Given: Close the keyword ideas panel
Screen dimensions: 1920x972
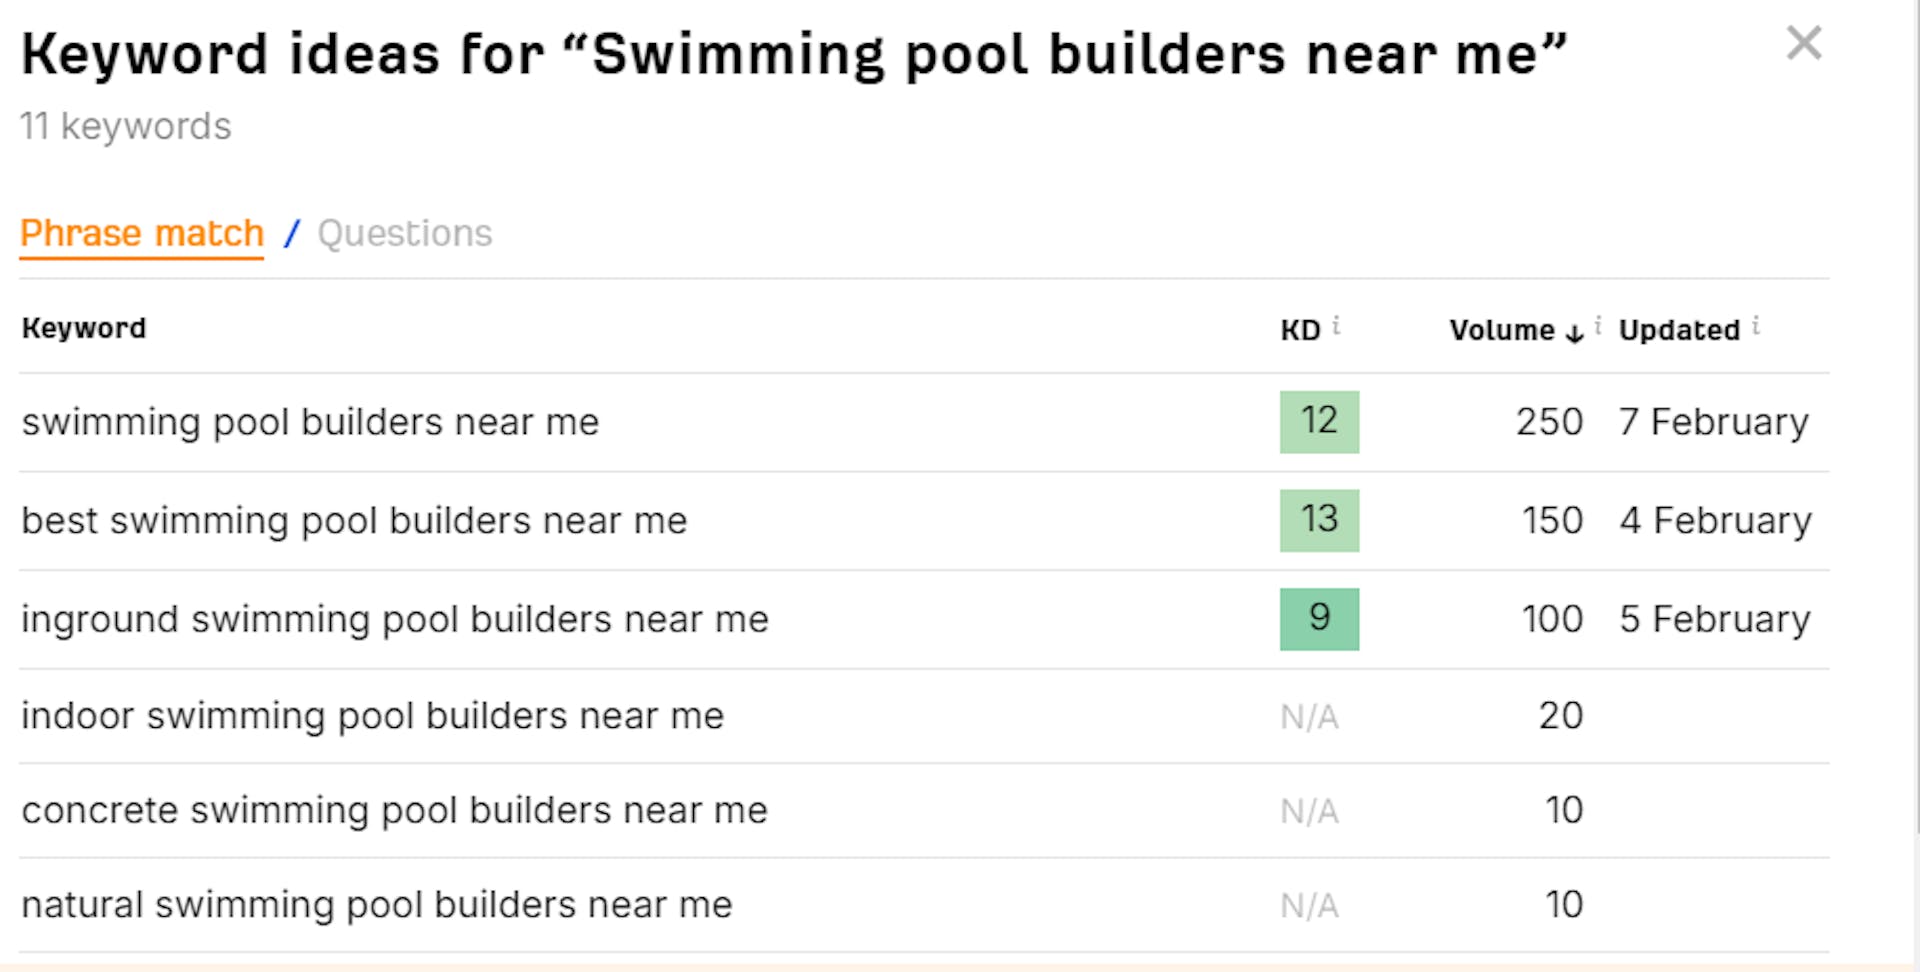Looking at the screenshot, I should point(1804,43).
